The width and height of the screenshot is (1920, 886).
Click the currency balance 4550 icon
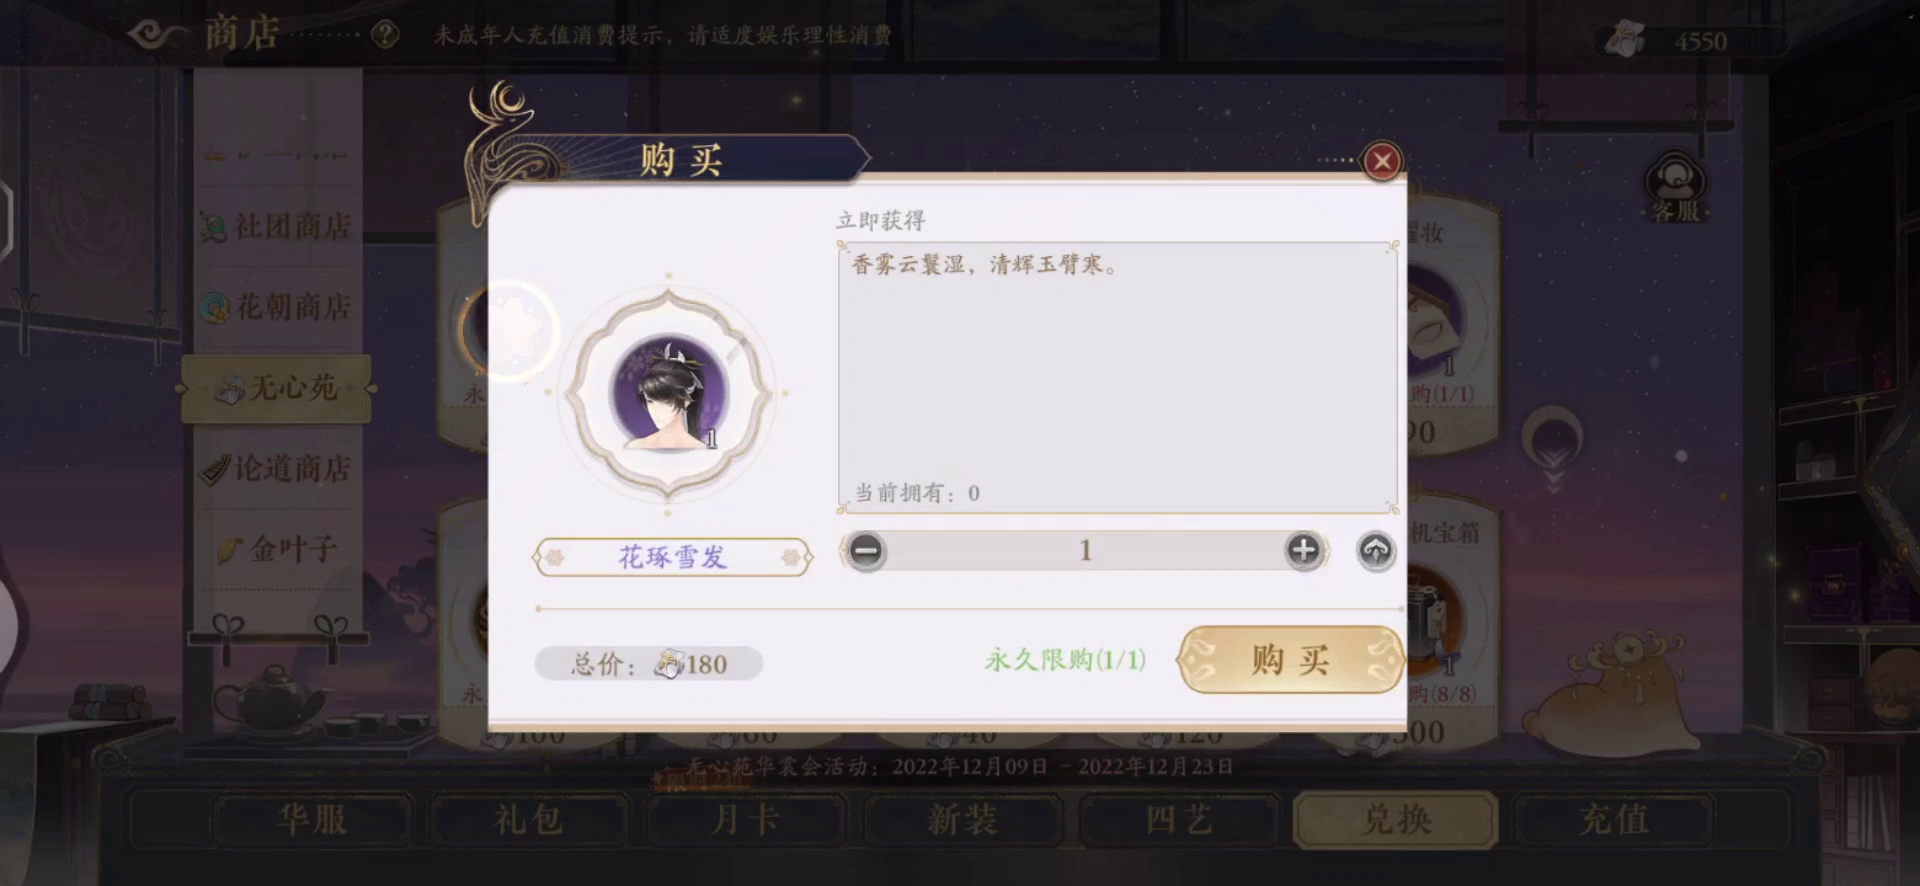pyautogui.click(x=1625, y=40)
